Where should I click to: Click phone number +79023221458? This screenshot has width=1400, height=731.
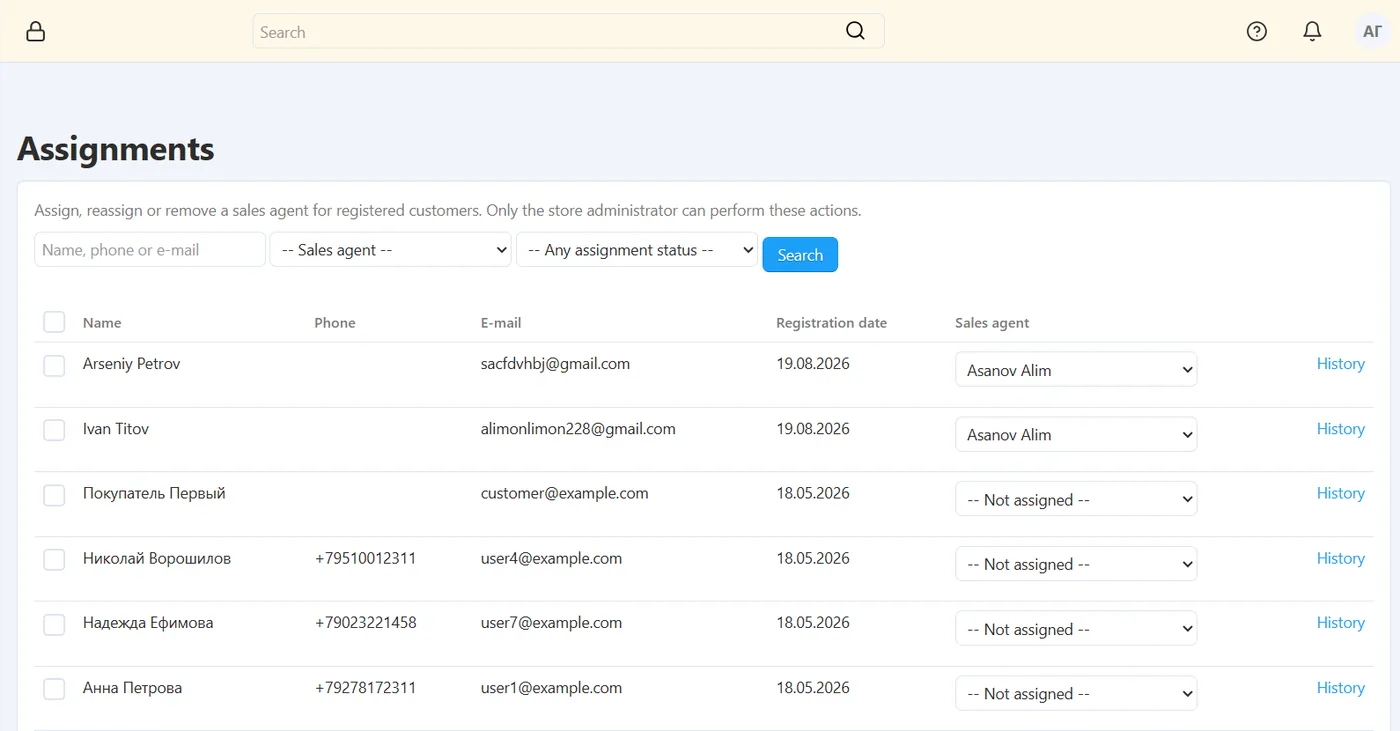pyautogui.click(x=365, y=623)
